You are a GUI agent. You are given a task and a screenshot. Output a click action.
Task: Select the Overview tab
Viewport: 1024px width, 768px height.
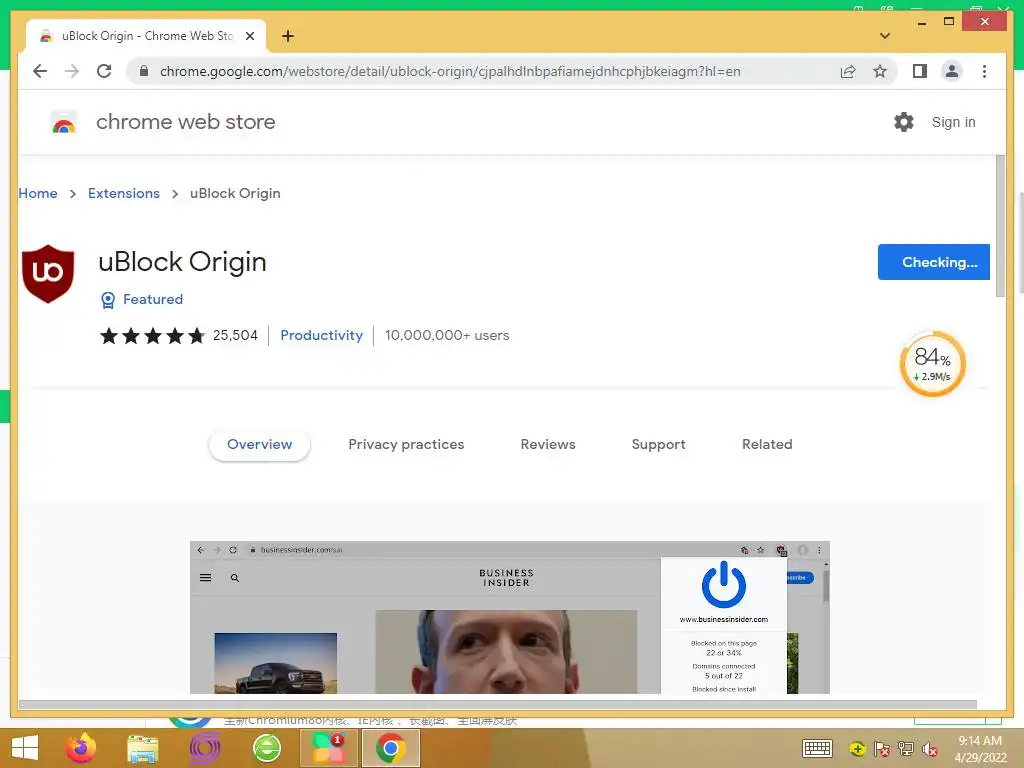click(259, 444)
